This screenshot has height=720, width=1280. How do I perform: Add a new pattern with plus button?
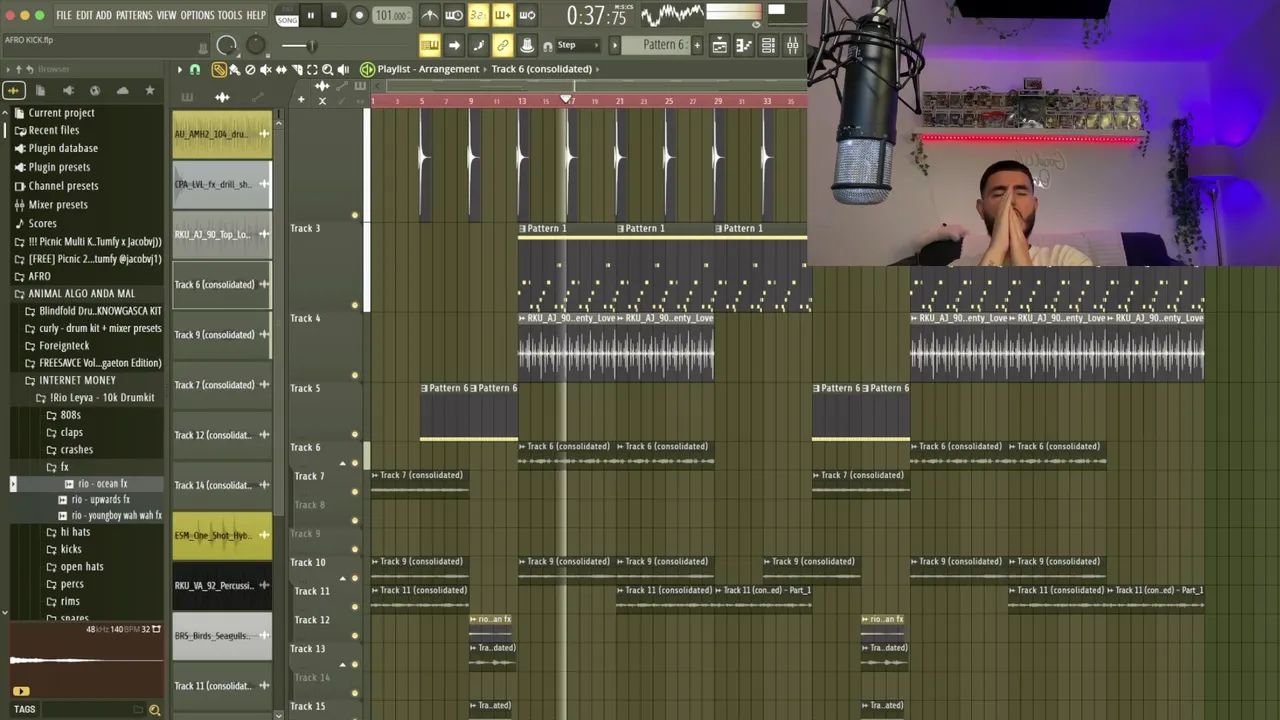[x=699, y=45]
